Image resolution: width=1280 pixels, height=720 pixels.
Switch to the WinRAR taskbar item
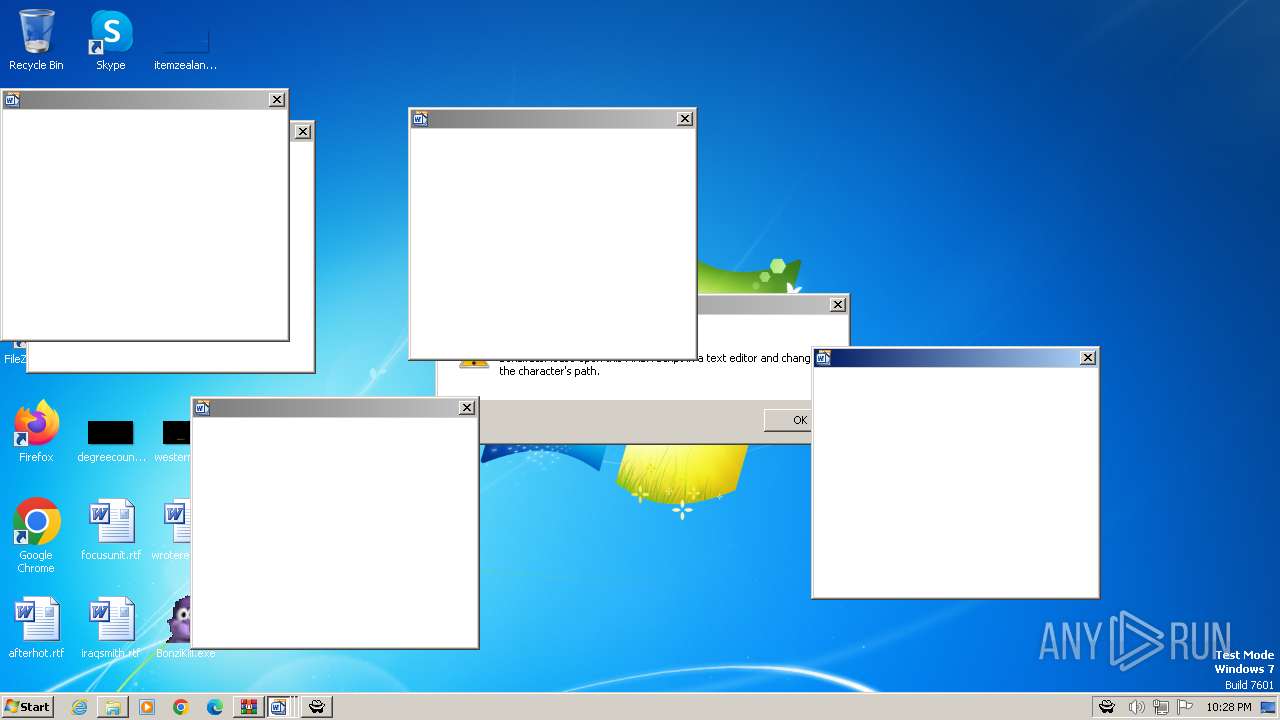point(248,707)
